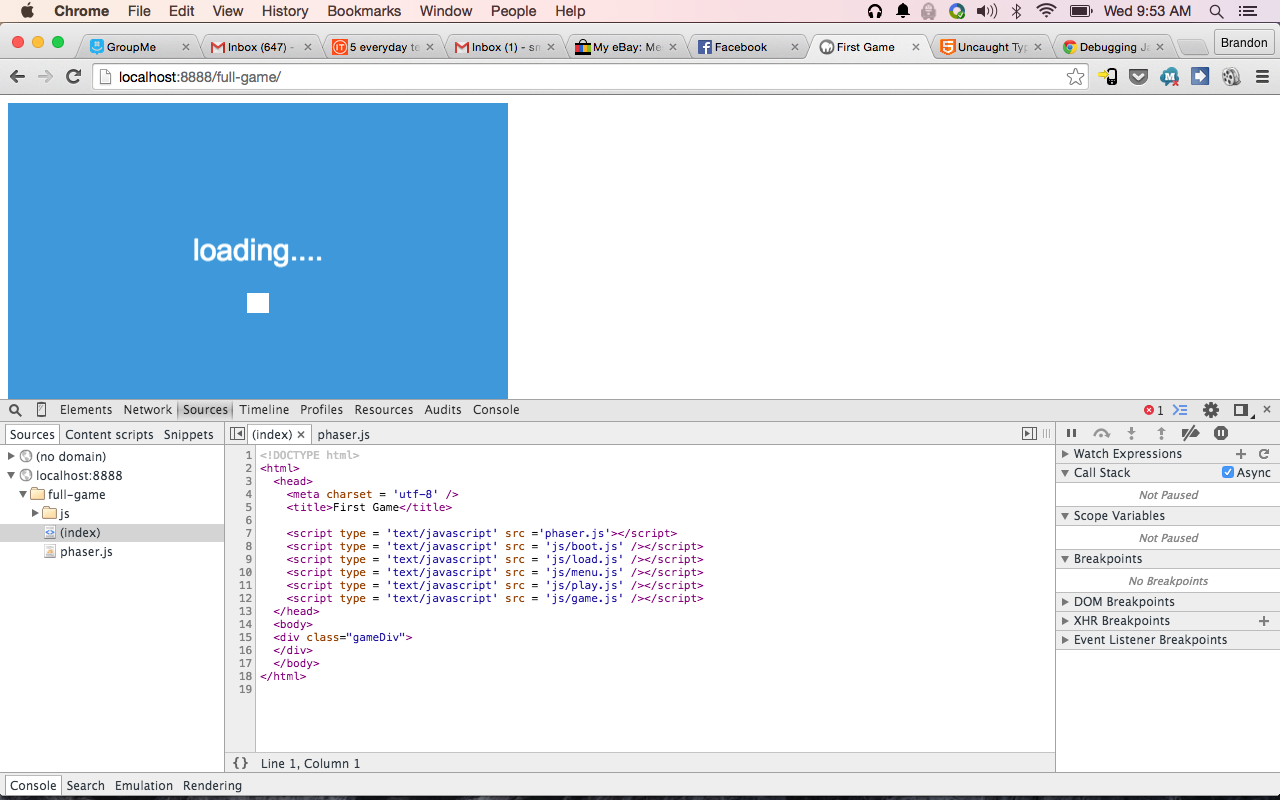Collapse the localhost:8888 tree node
The image size is (1280, 800).
pyautogui.click(x=11, y=476)
